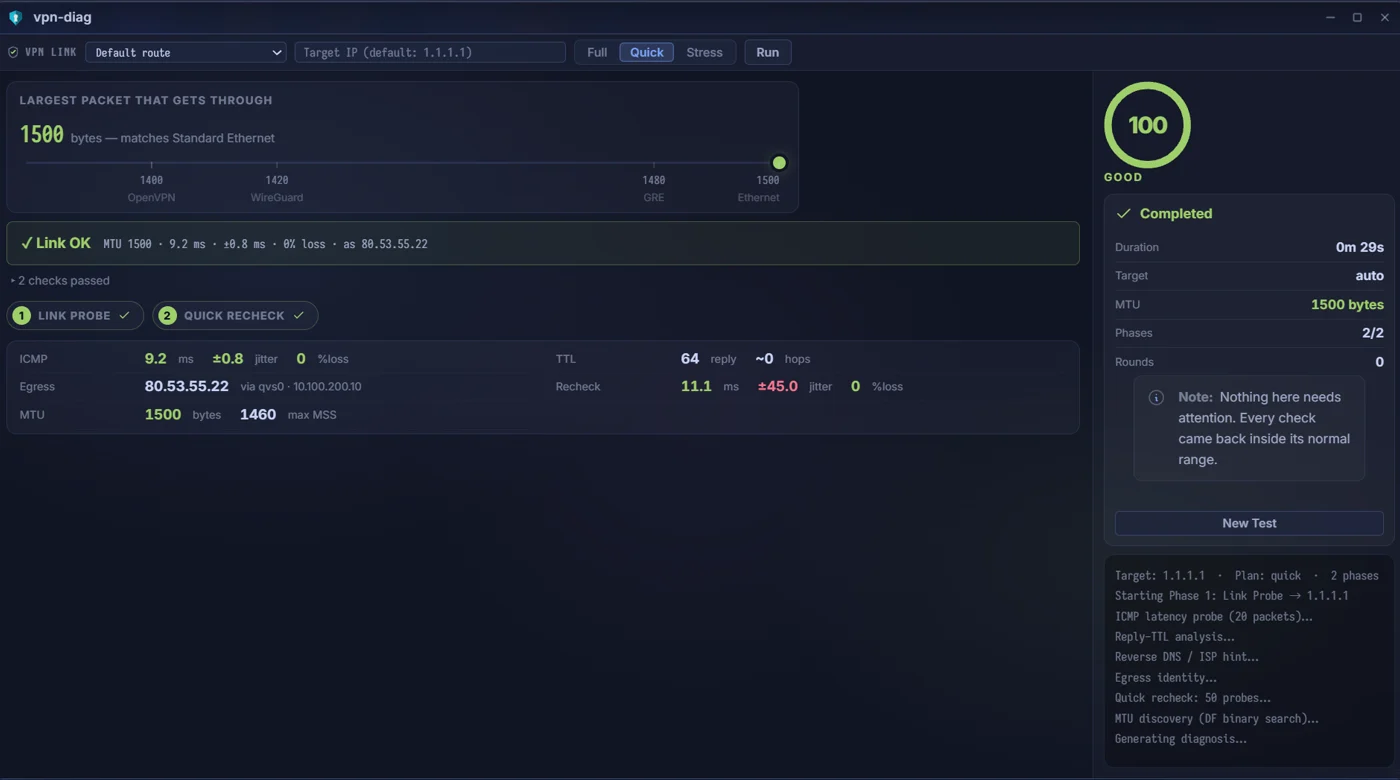
Task: Click the 100 score ring
Action: pyautogui.click(x=1147, y=125)
